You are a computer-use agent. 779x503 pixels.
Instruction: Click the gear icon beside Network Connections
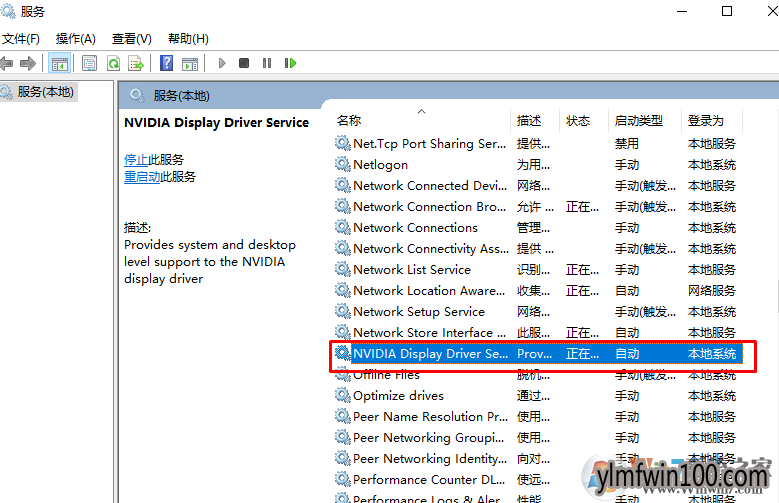[343, 227]
